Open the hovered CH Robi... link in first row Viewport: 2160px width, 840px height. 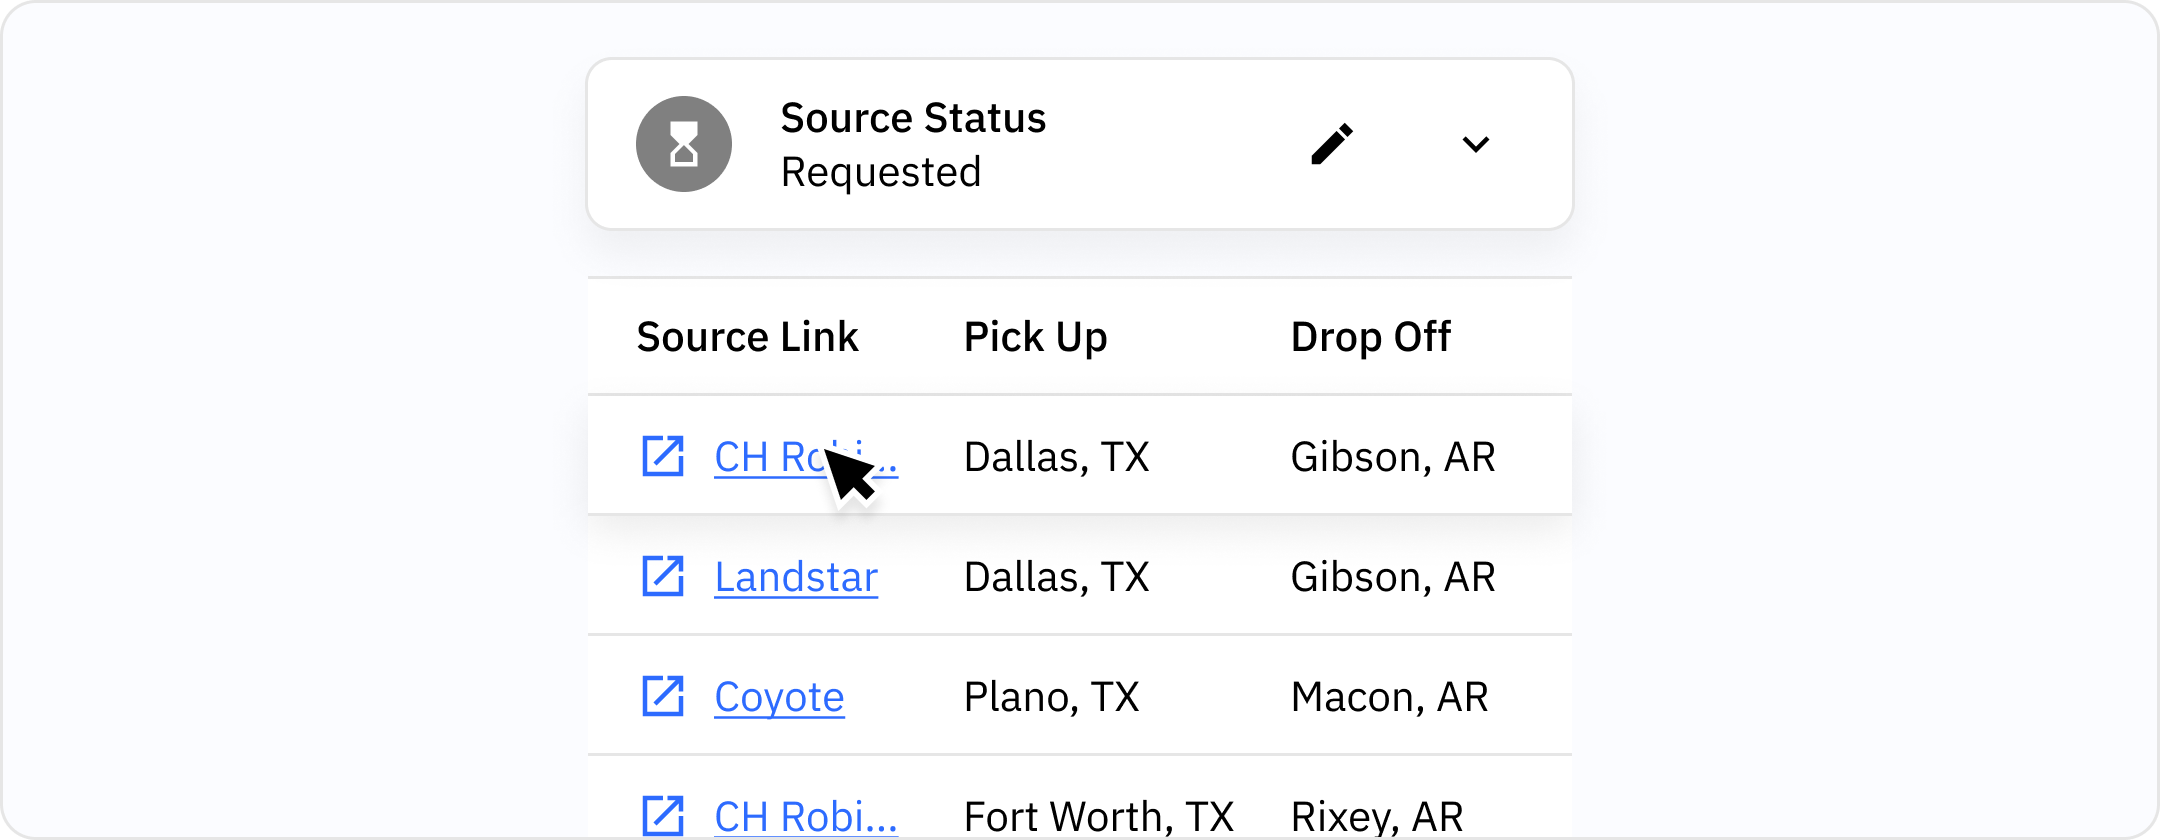pos(806,457)
